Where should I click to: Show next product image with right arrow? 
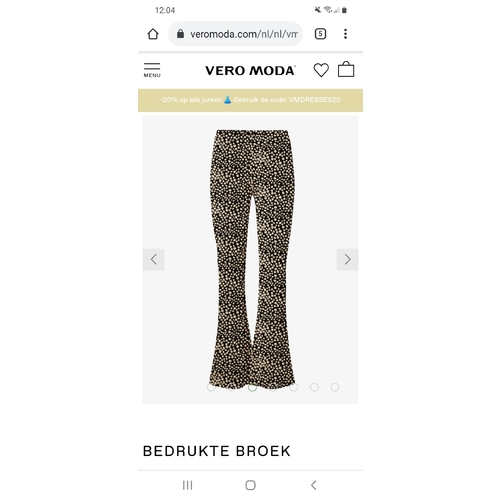click(347, 259)
